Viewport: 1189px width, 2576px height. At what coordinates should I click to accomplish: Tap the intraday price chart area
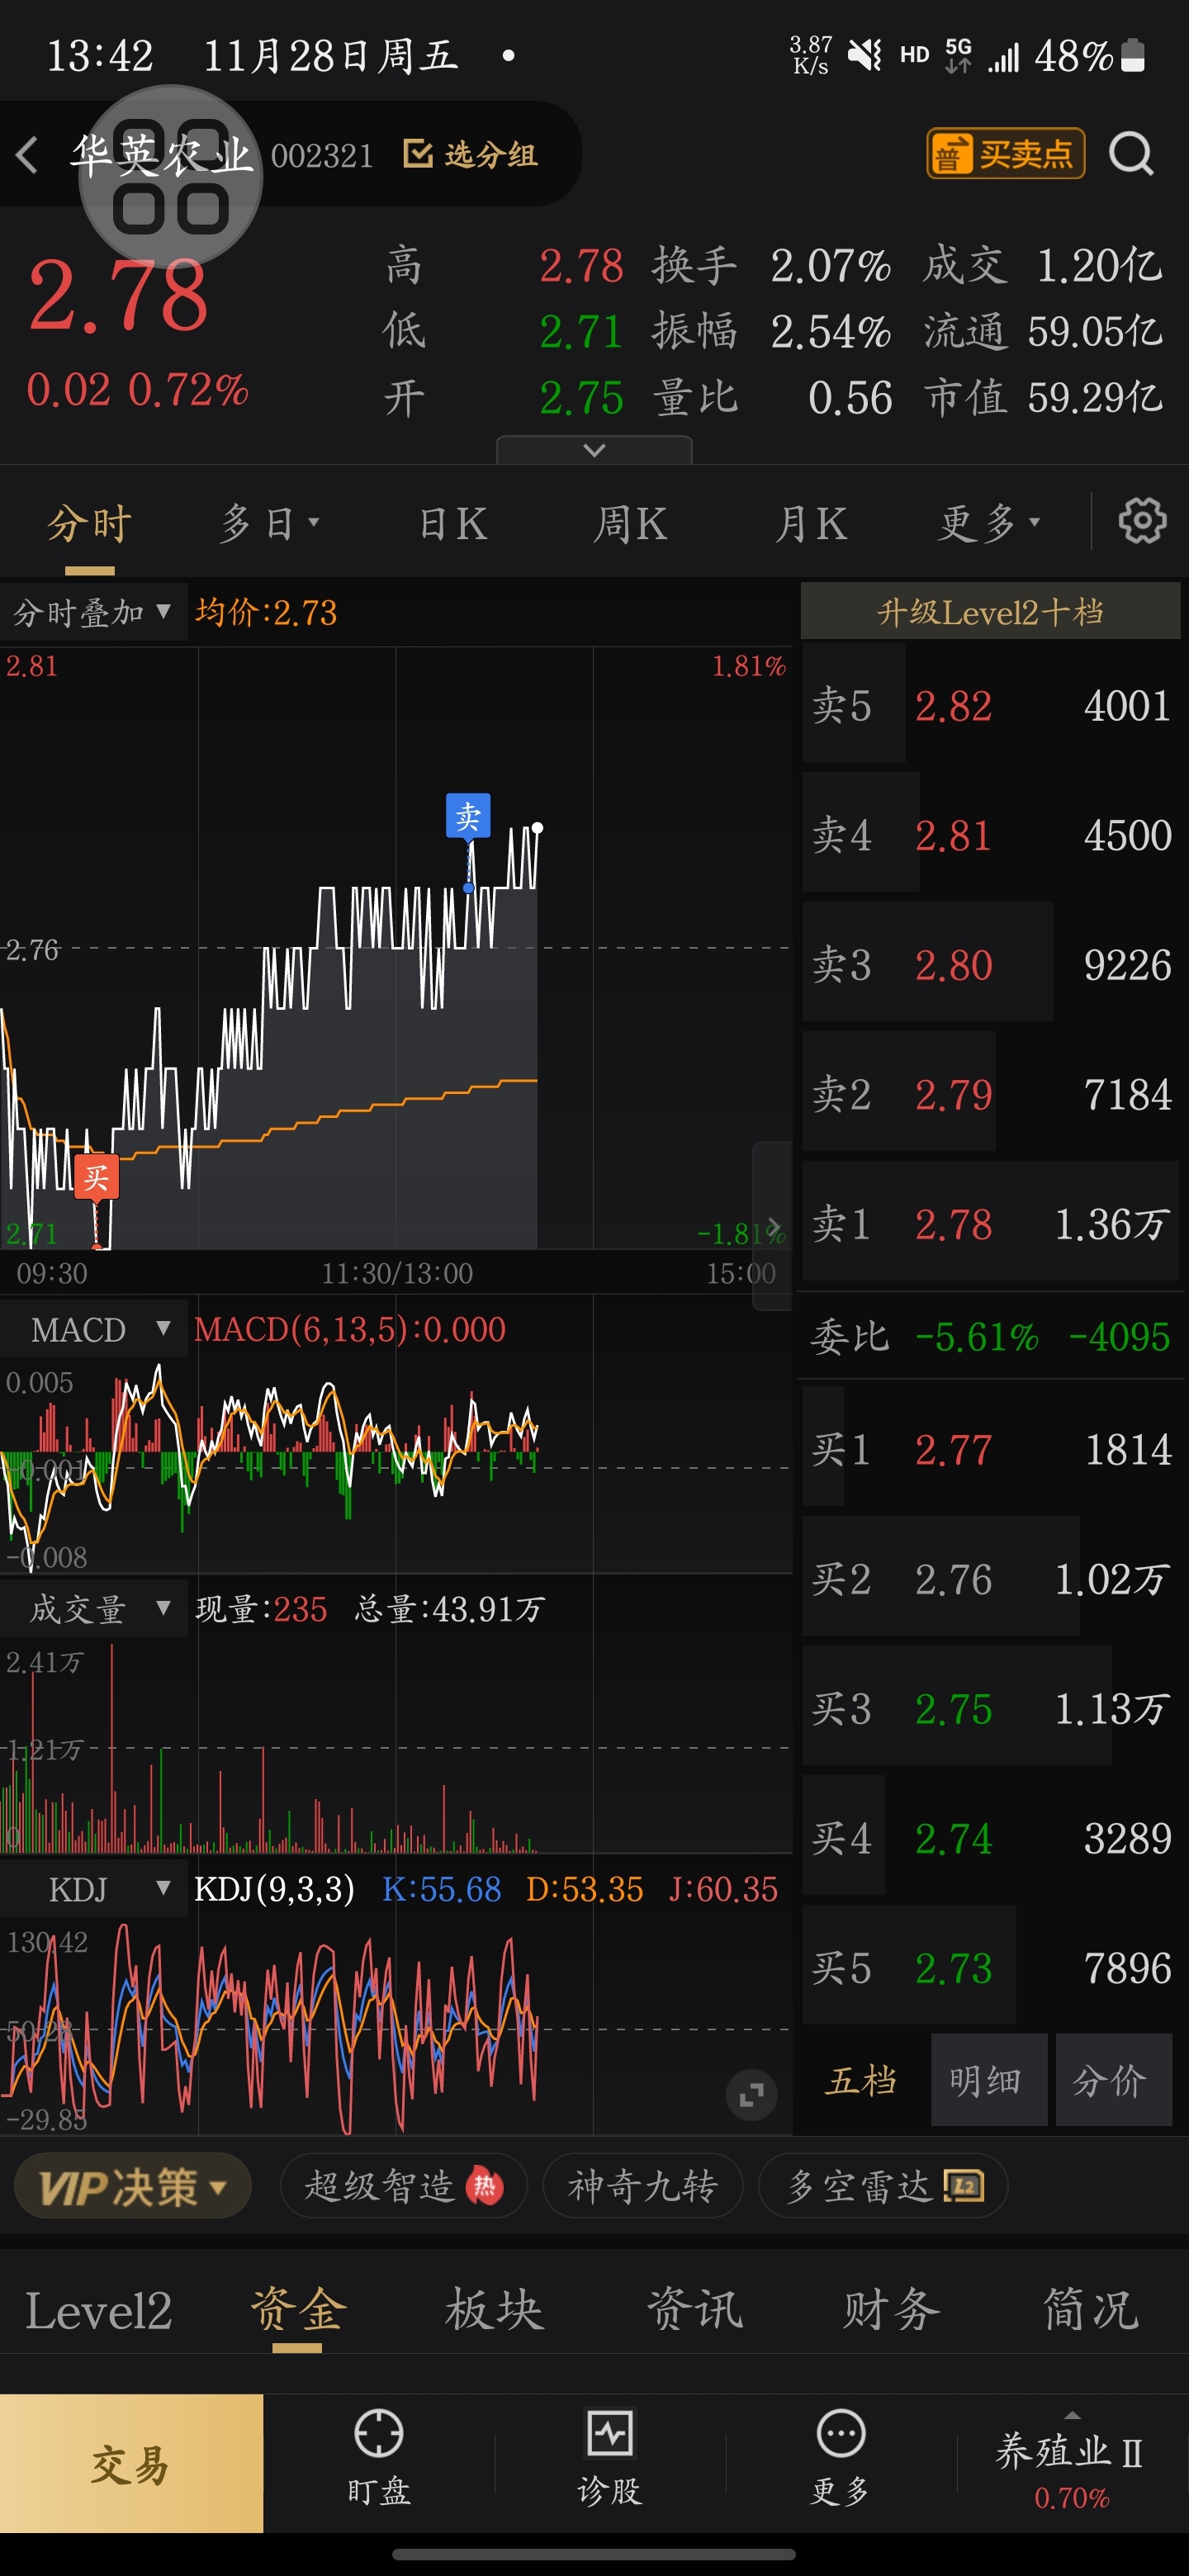tap(396, 948)
